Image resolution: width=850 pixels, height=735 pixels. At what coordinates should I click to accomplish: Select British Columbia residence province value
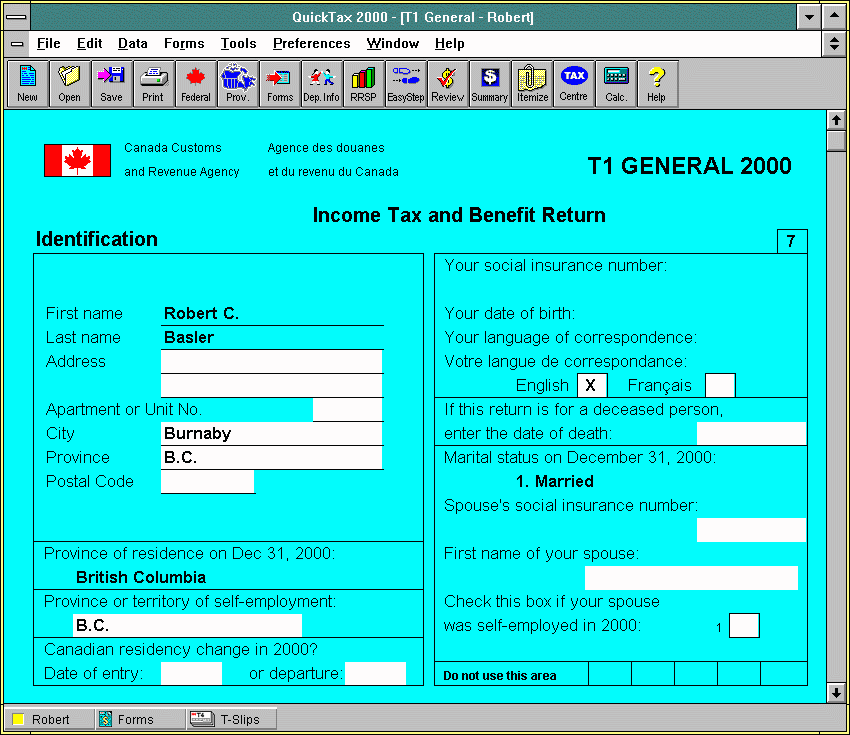point(141,577)
